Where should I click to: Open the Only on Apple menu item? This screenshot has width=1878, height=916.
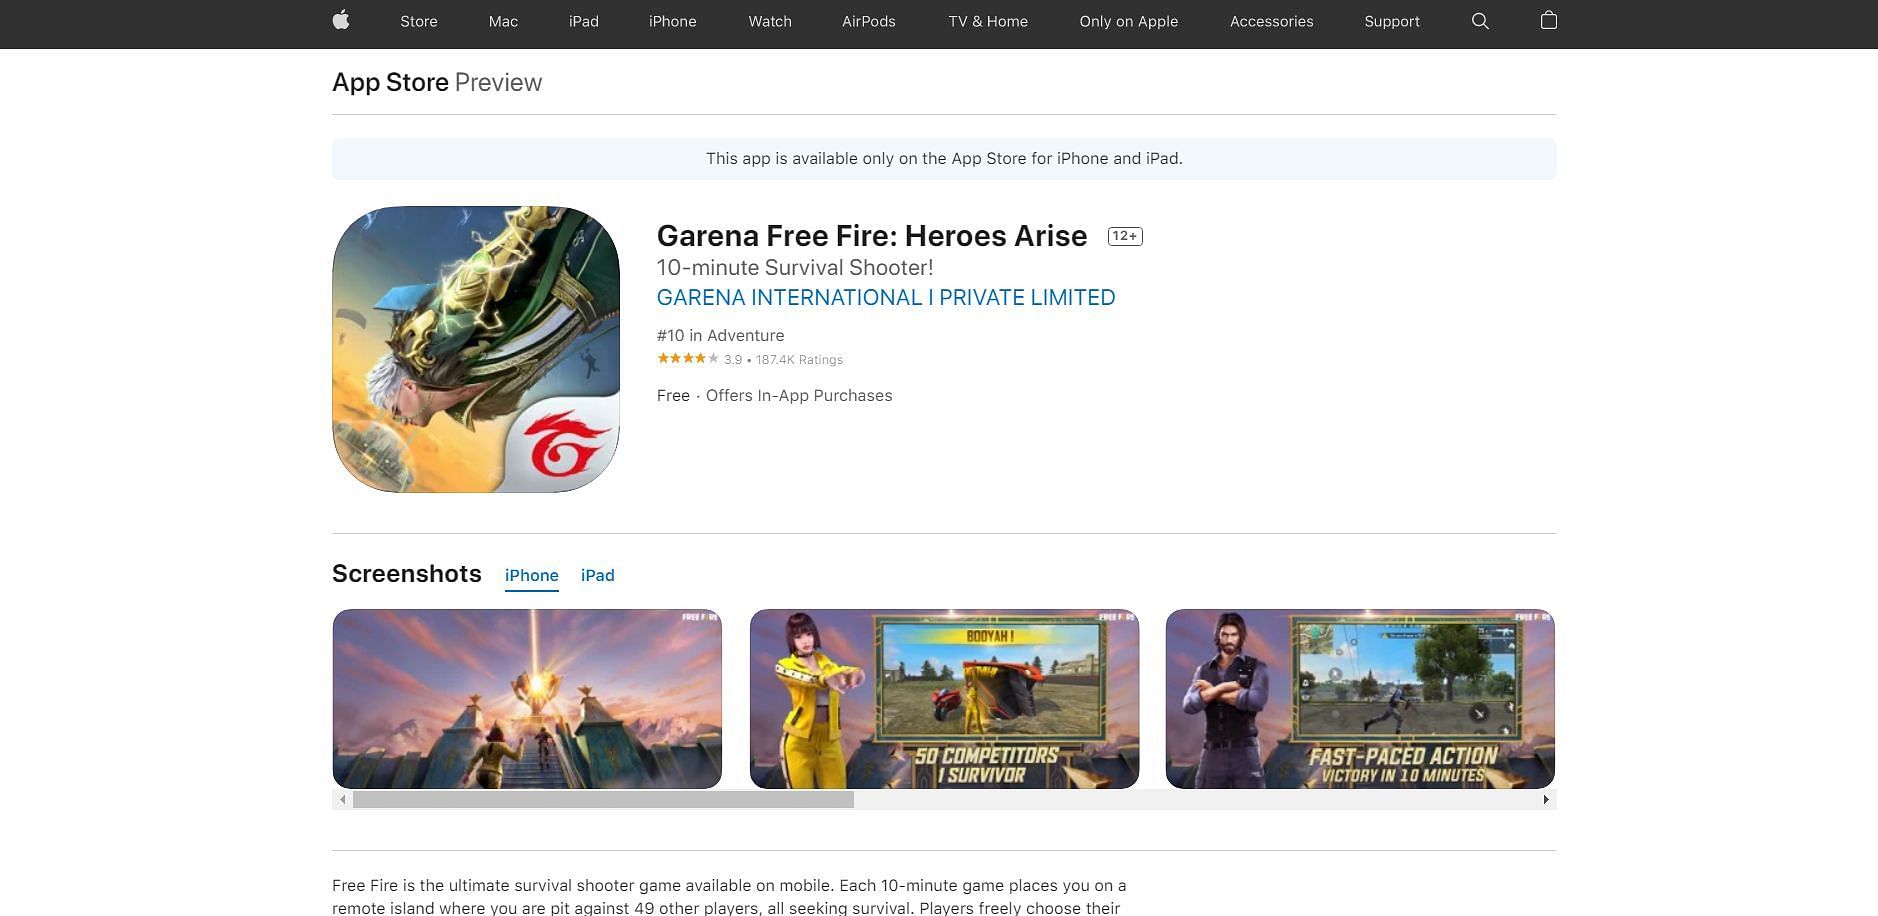coord(1128,21)
